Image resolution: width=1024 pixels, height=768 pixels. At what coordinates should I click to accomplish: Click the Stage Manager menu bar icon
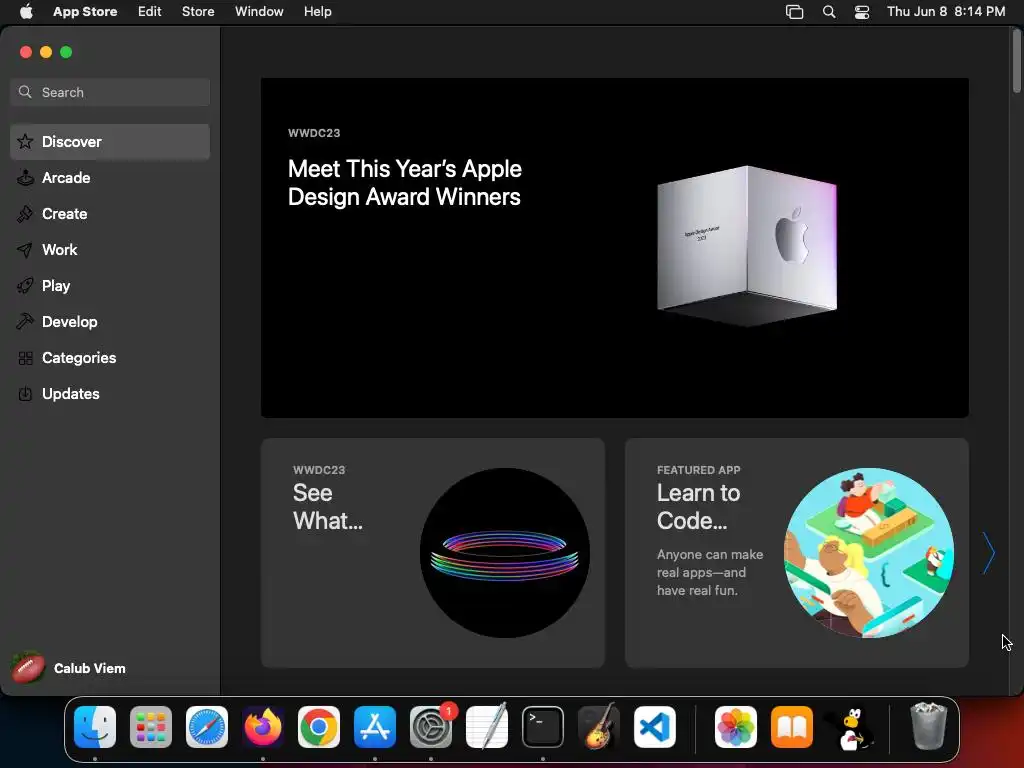[794, 12]
